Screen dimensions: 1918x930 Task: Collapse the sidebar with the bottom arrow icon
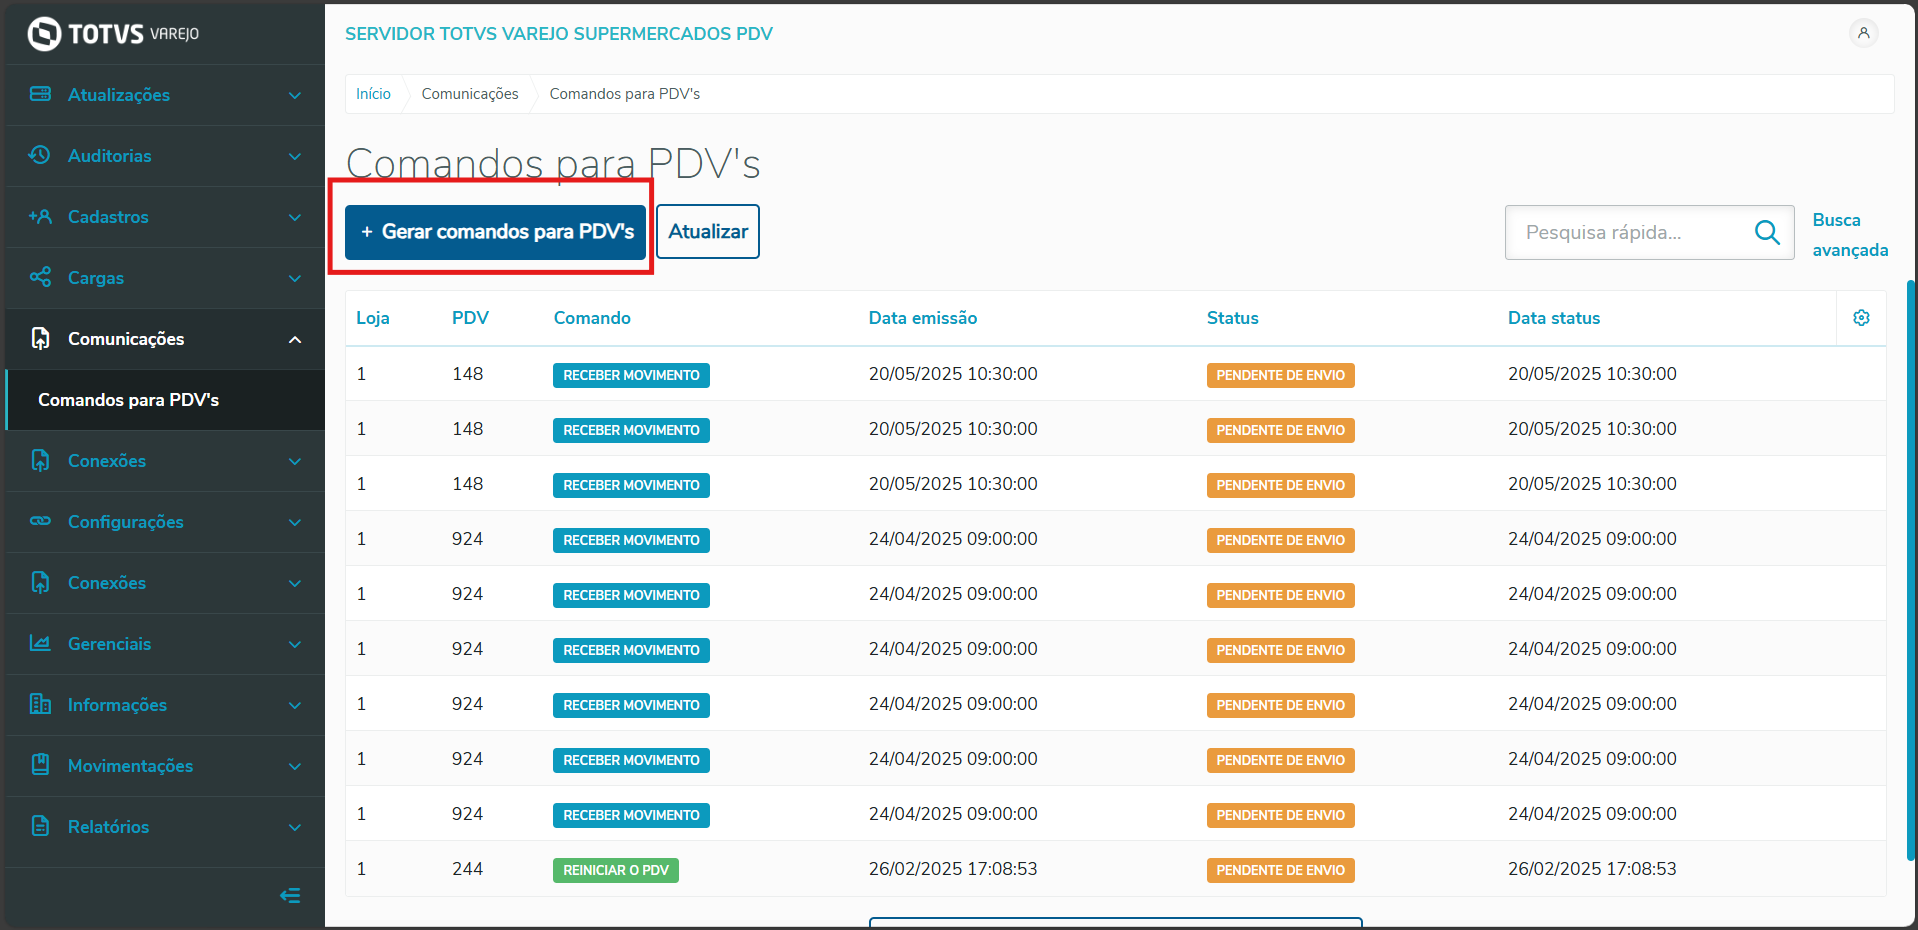[x=290, y=895]
